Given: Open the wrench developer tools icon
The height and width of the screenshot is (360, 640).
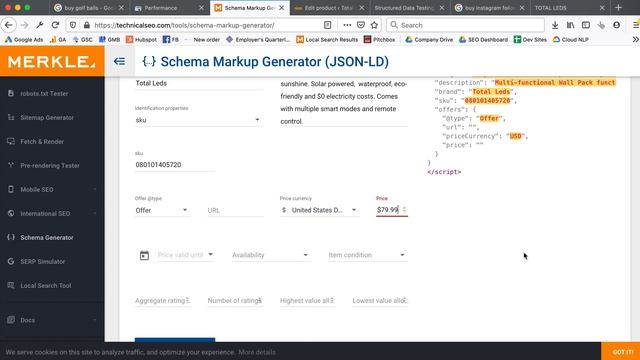Looking at the screenshot, I should (40, 25).
